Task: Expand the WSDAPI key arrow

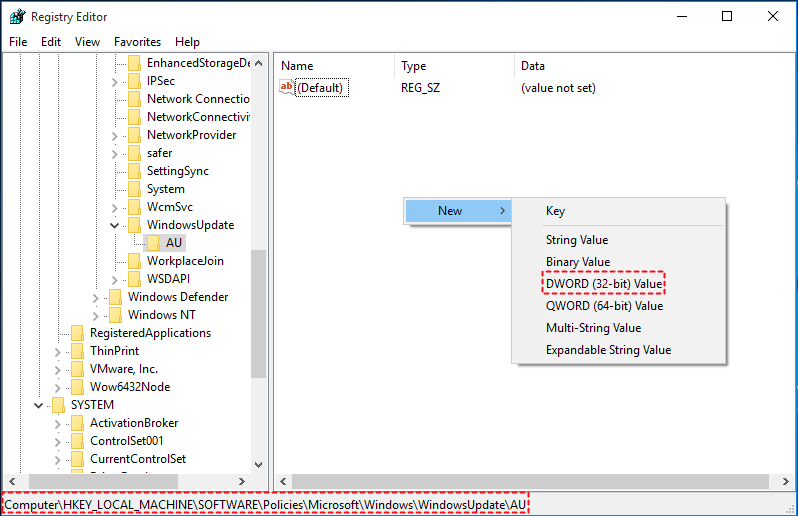Action: tap(115, 280)
